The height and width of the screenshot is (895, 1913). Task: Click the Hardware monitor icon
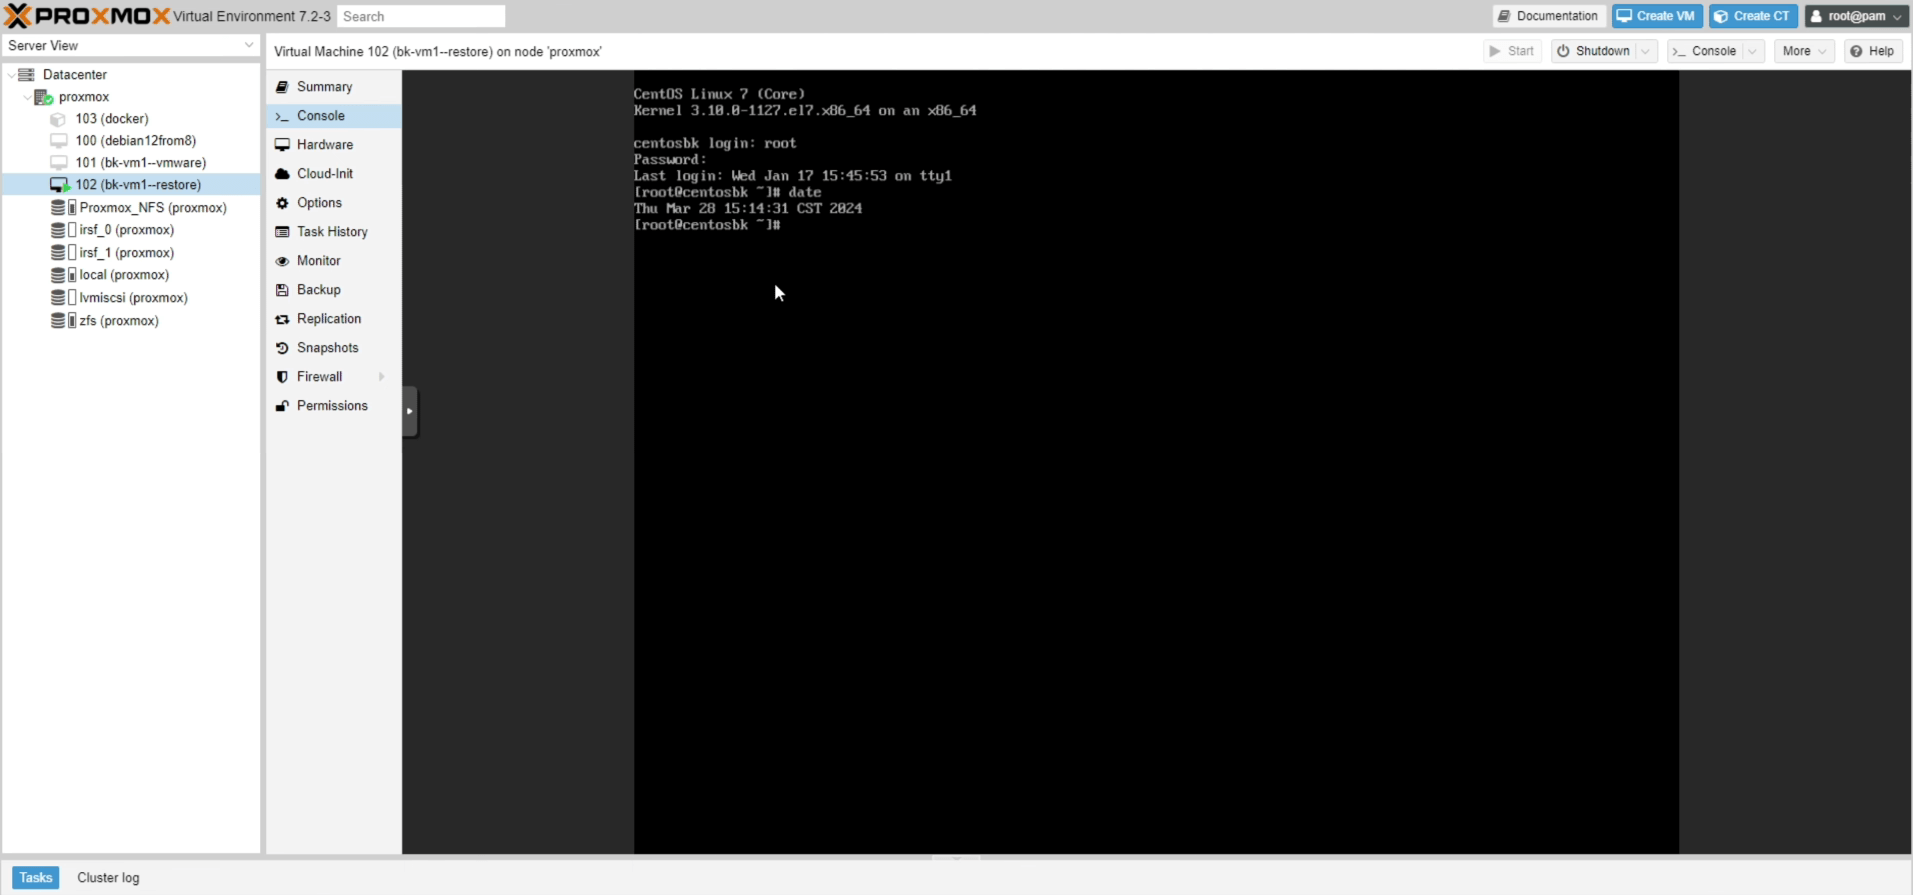(282, 145)
